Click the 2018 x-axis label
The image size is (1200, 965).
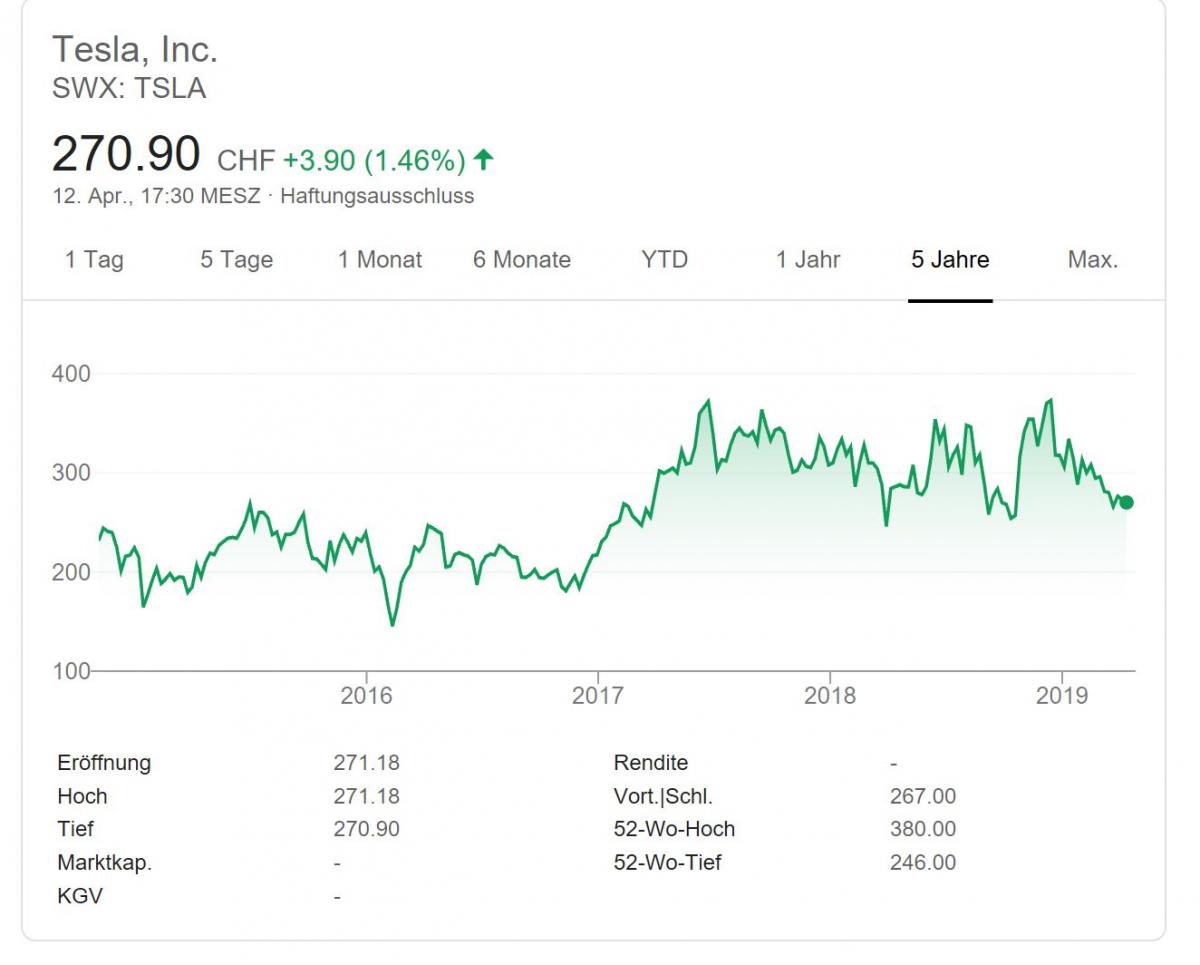(830, 696)
